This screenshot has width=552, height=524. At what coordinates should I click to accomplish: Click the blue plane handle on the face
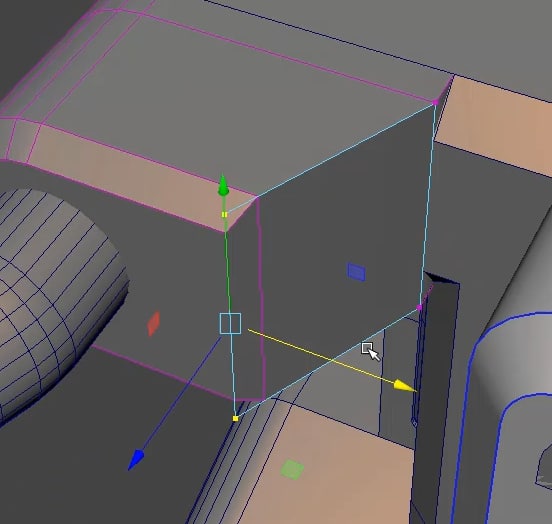pyautogui.click(x=356, y=272)
